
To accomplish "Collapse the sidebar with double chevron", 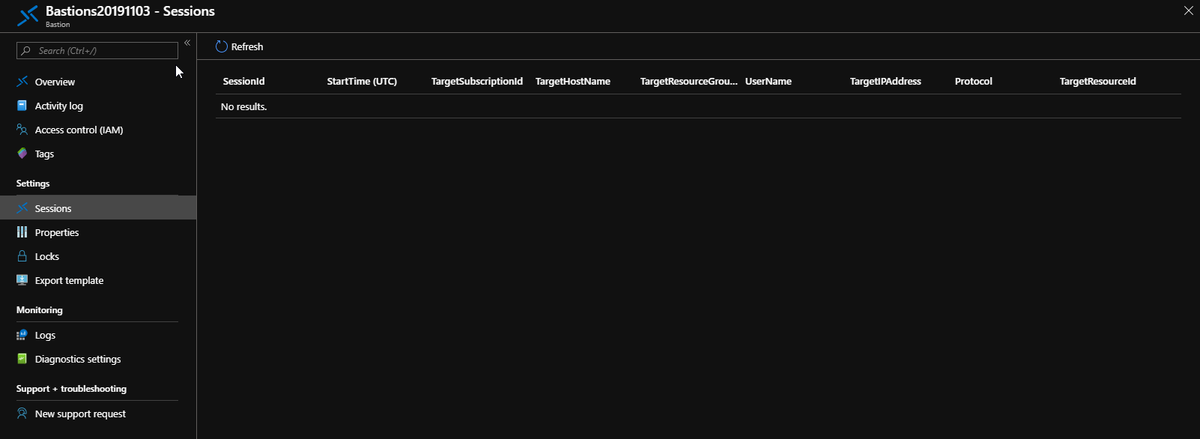I will [187, 42].
